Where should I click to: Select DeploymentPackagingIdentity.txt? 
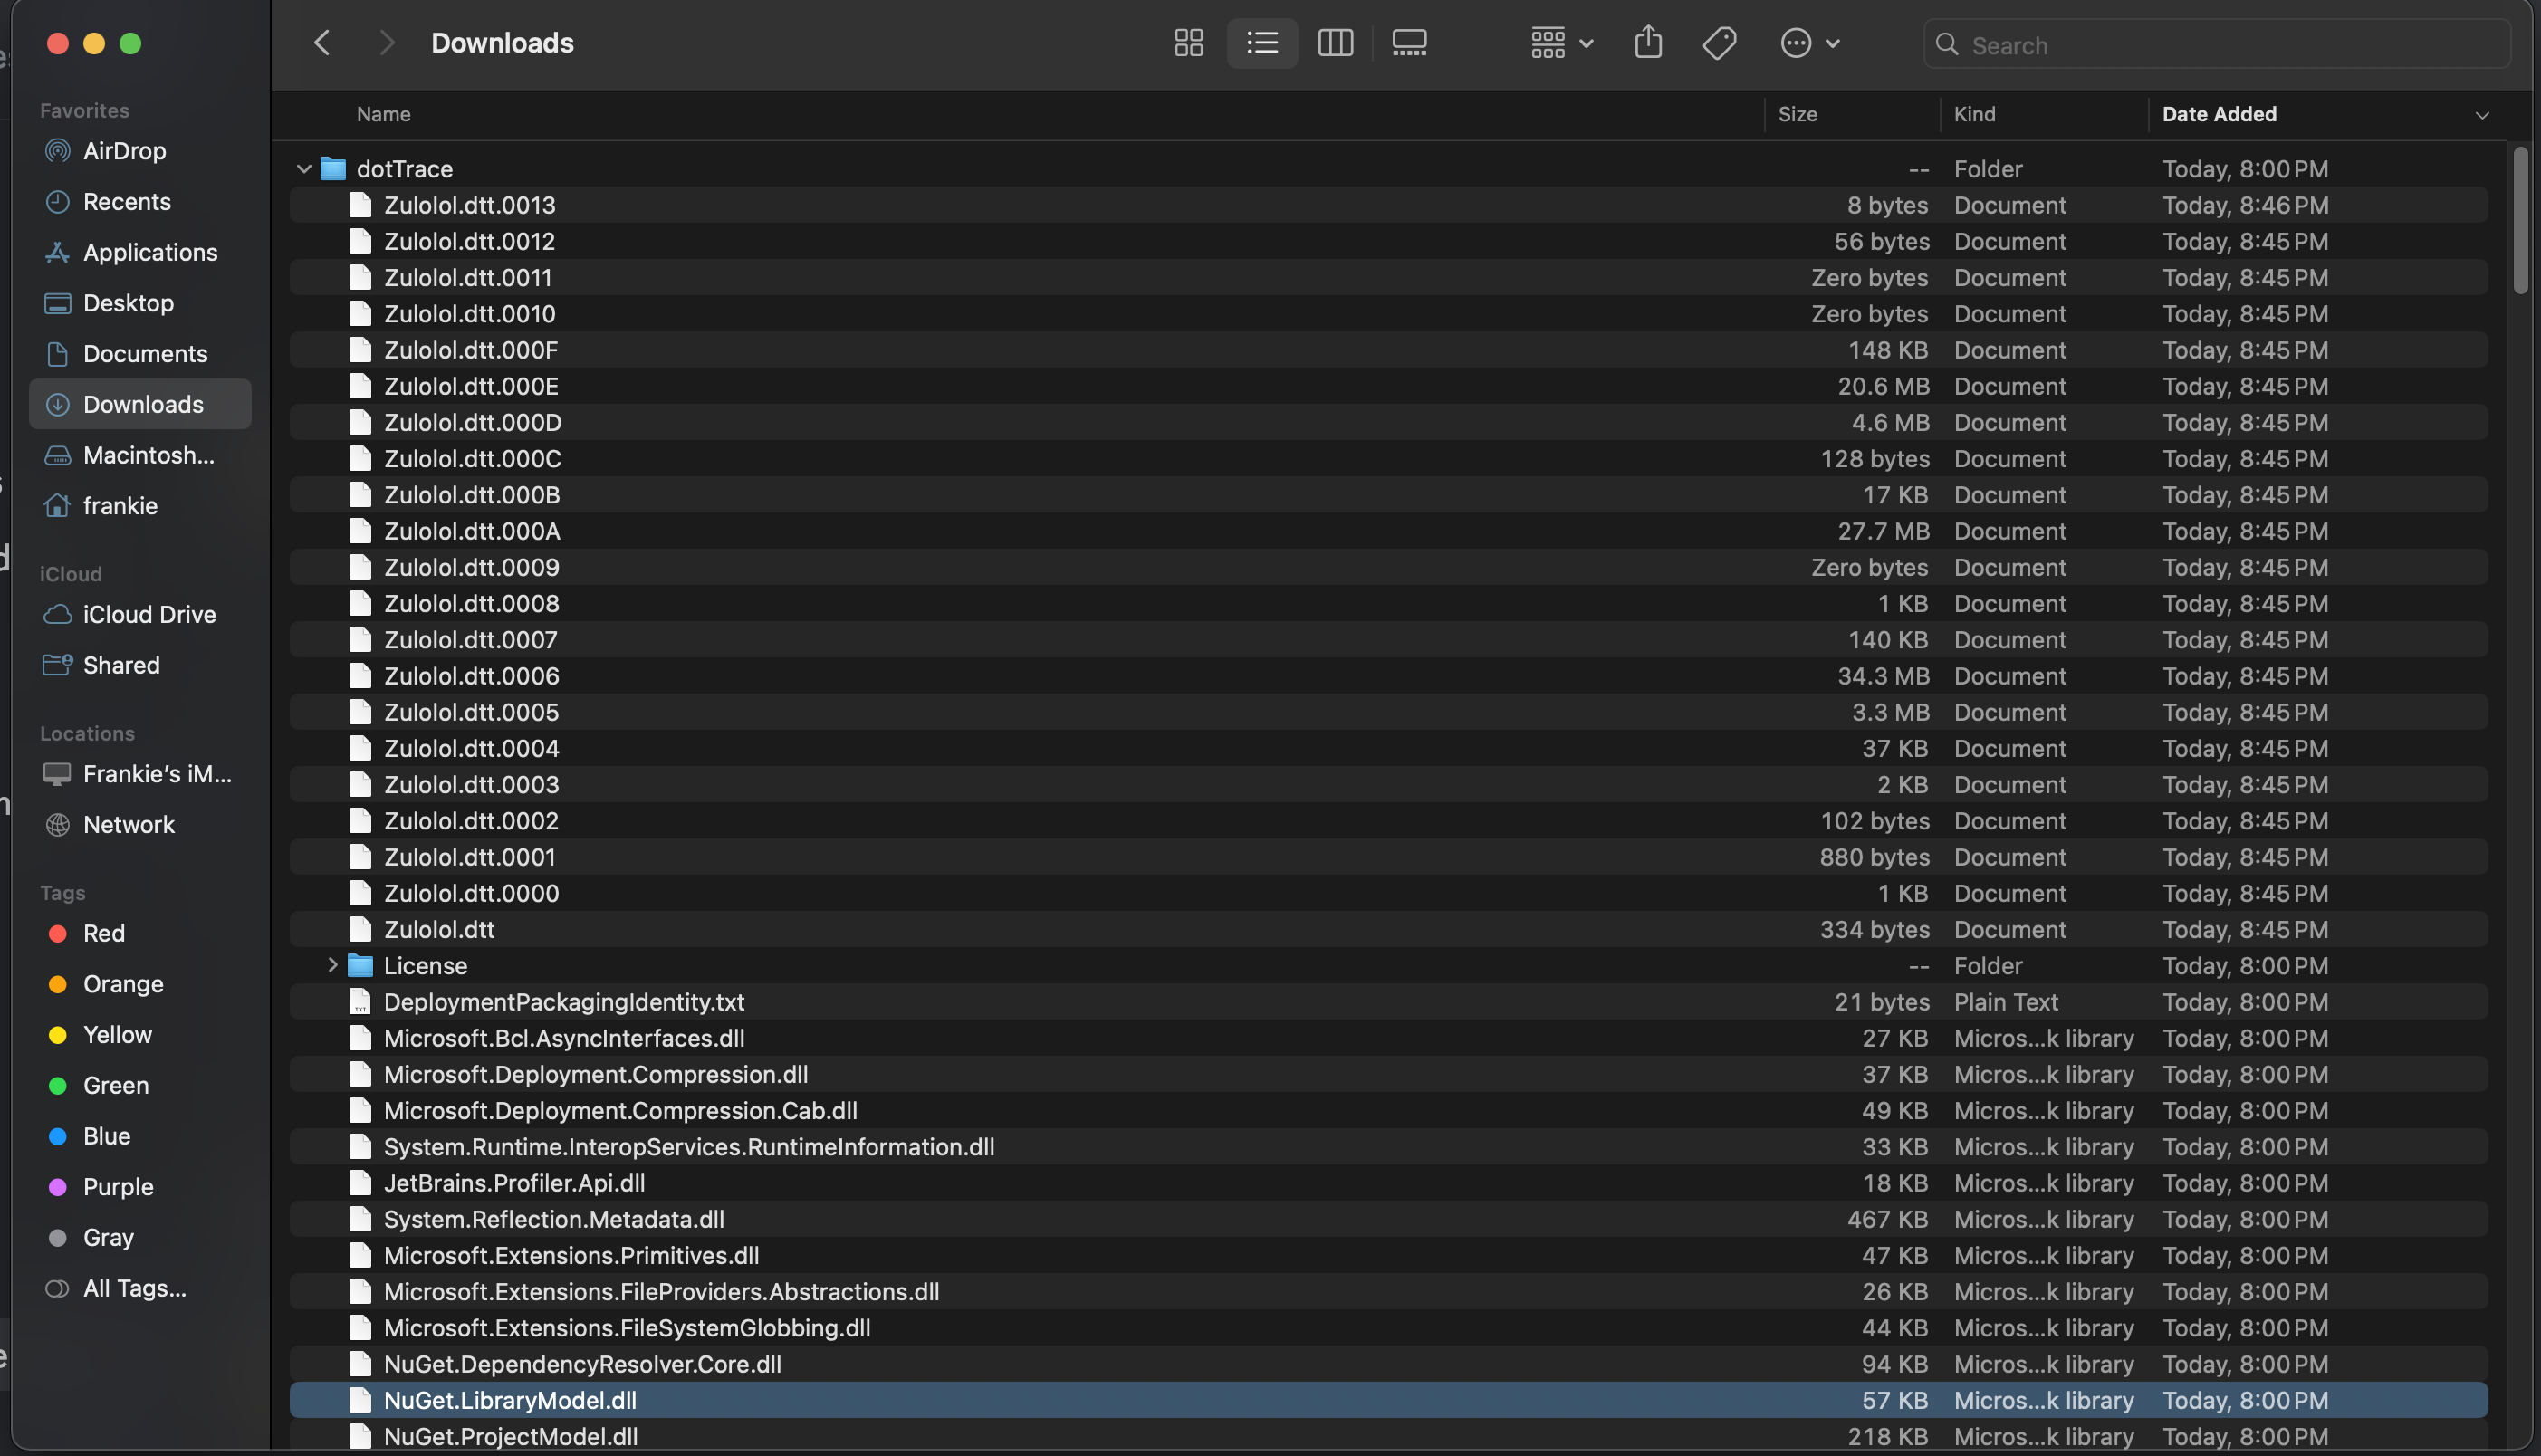[x=1388, y=1002]
